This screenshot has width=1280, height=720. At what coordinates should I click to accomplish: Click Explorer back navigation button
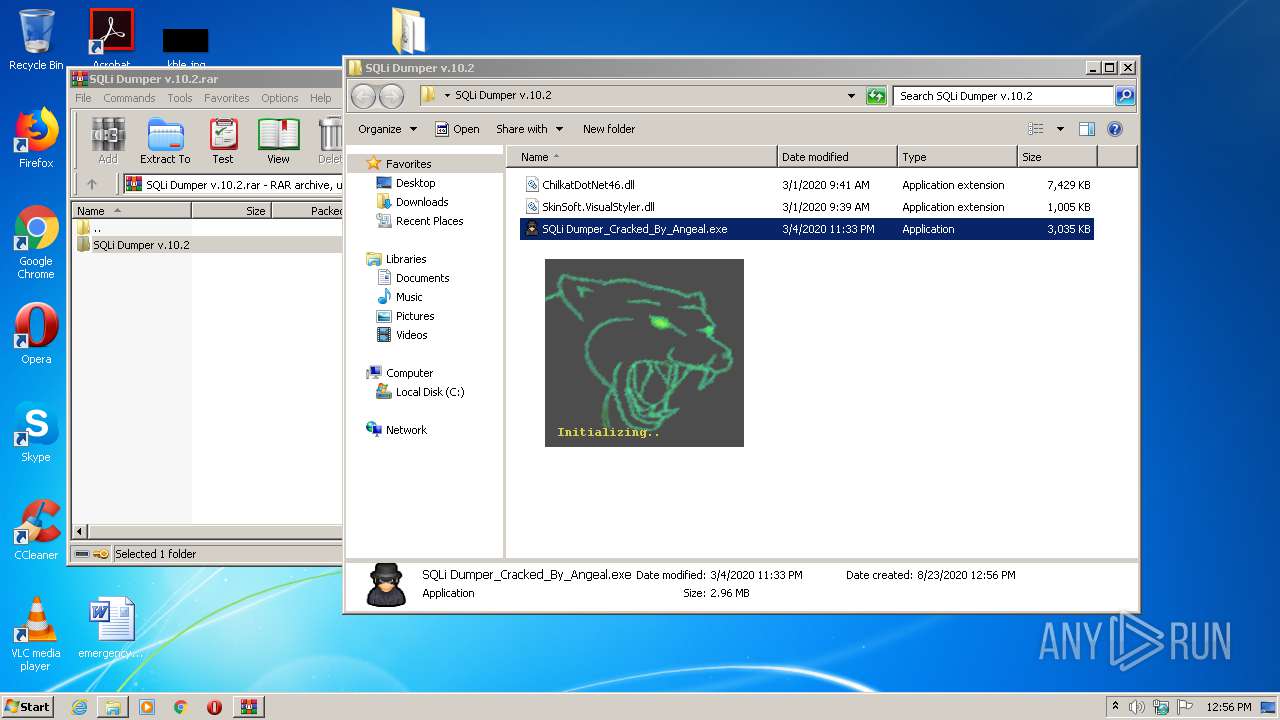tap(364, 96)
